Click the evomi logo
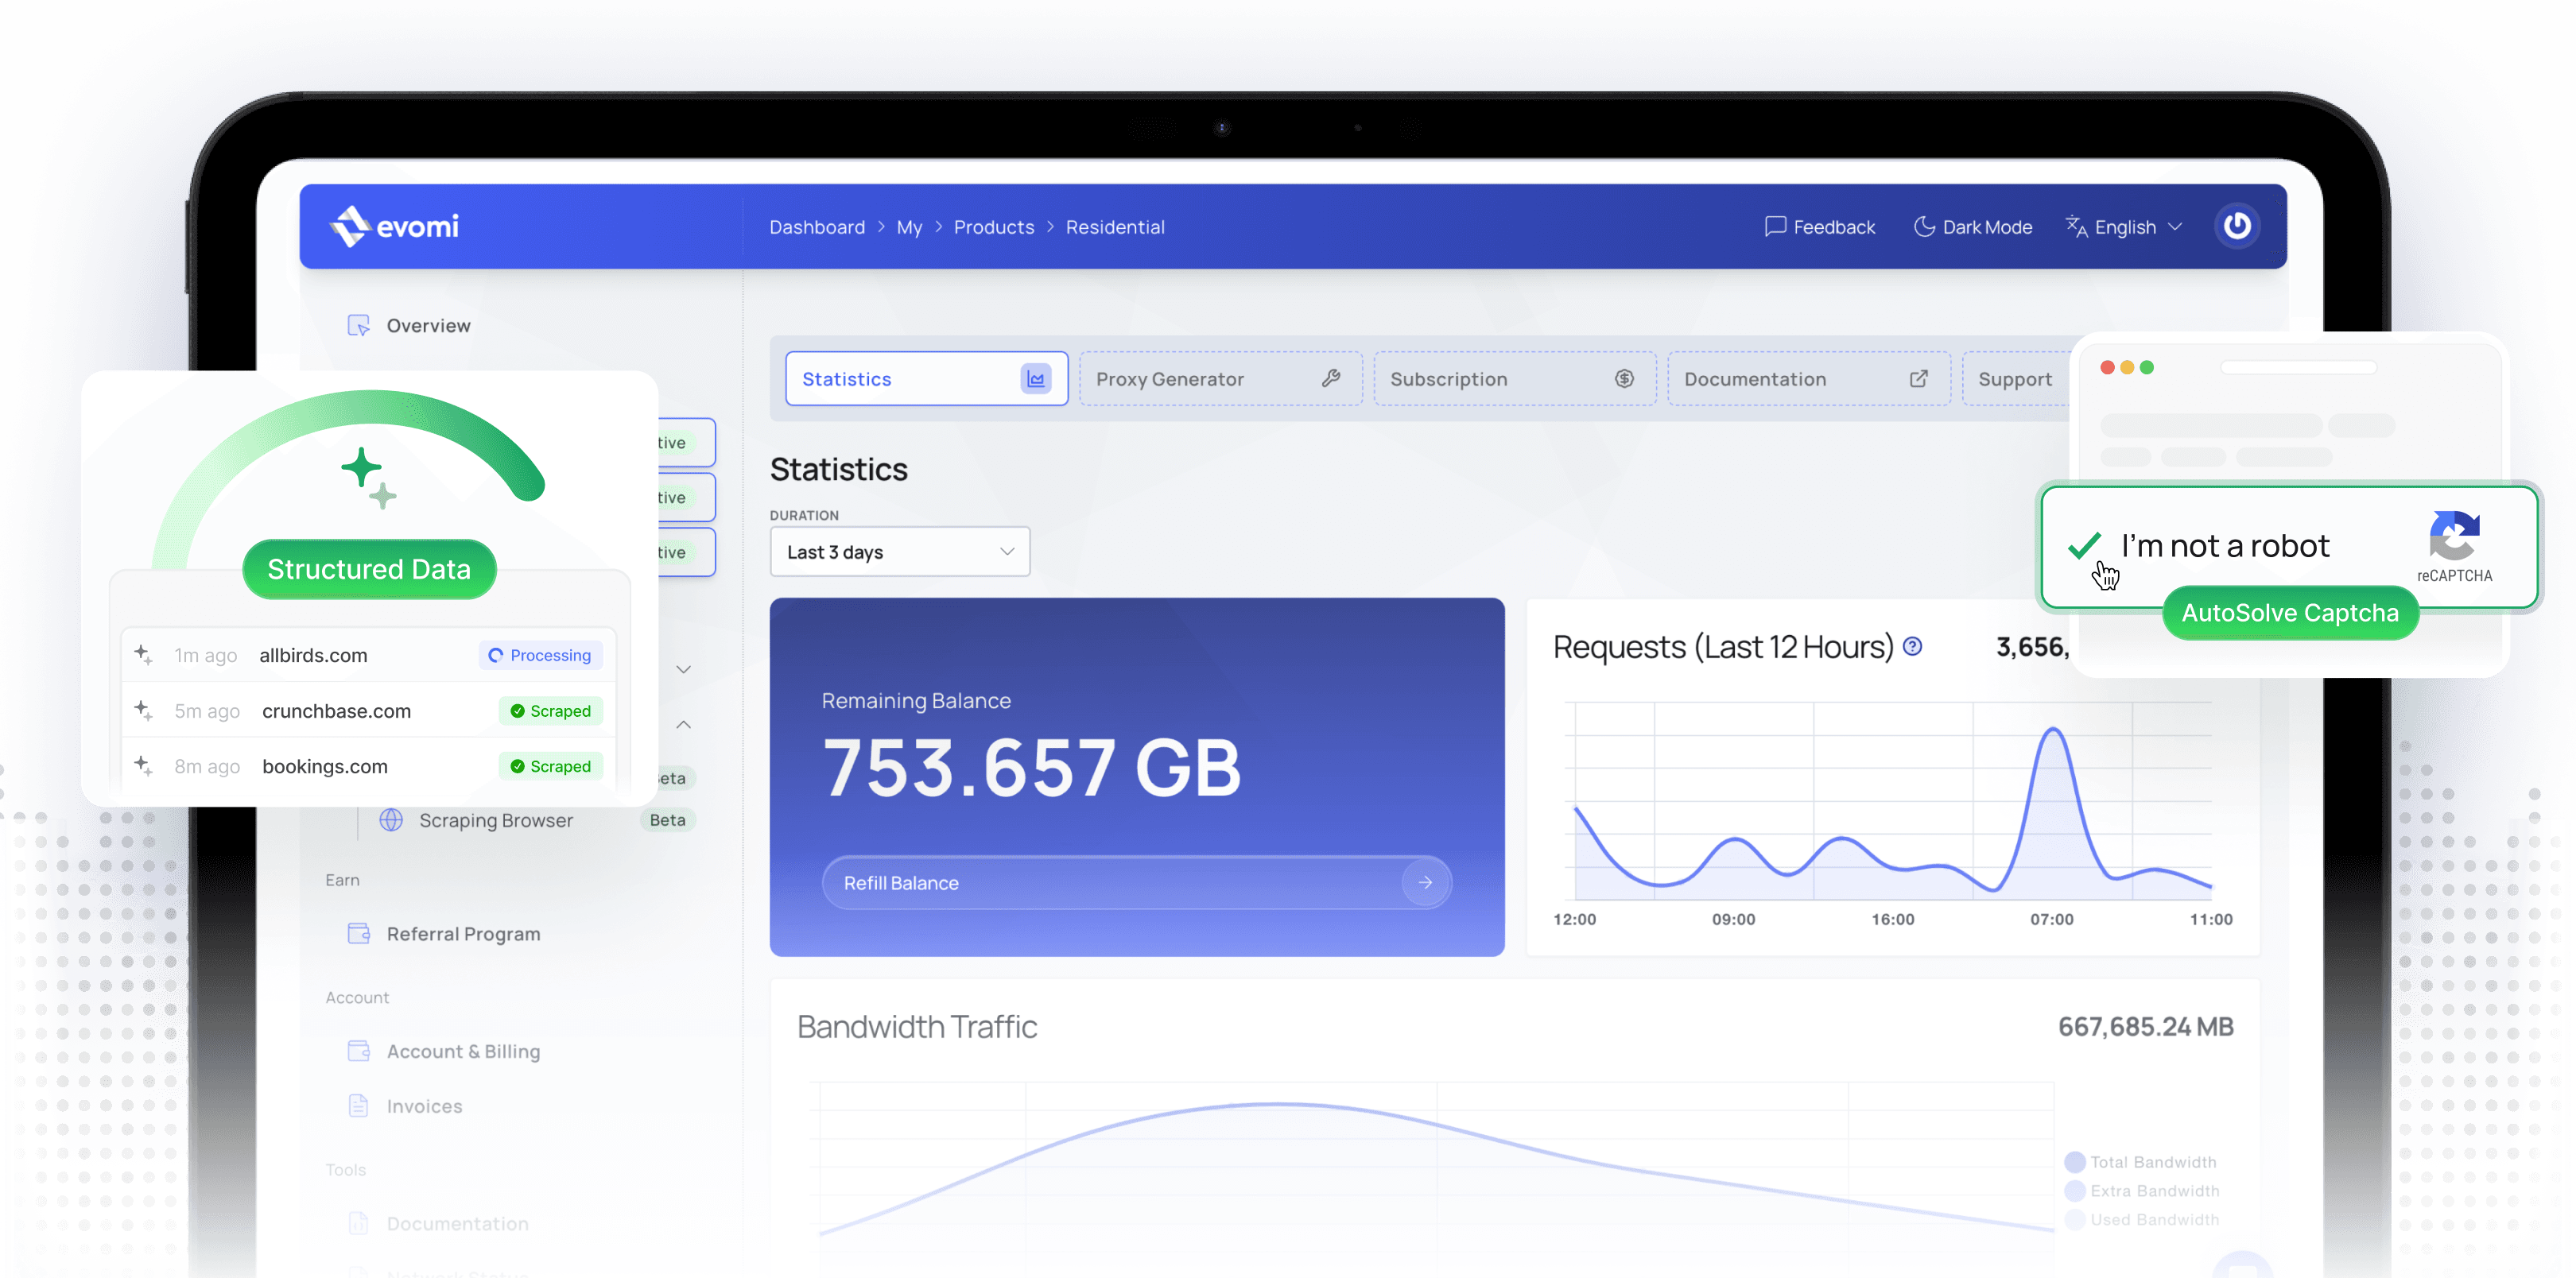Image resolution: width=2576 pixels, height=1278 pixels. (394, 226)
